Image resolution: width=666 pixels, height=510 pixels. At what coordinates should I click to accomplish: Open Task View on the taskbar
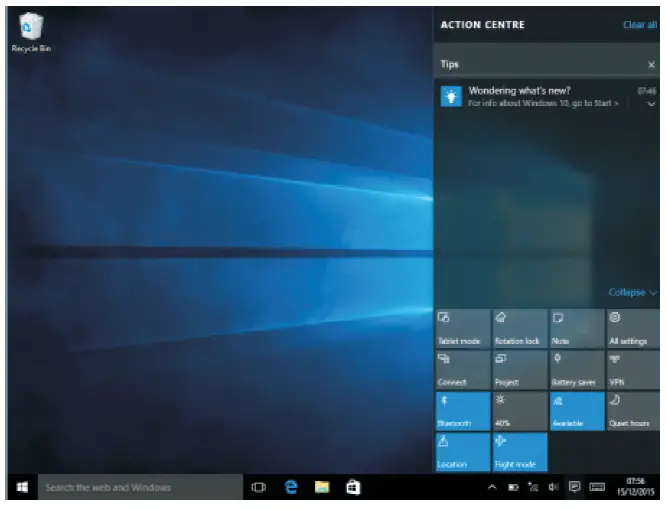click(259, 487)
